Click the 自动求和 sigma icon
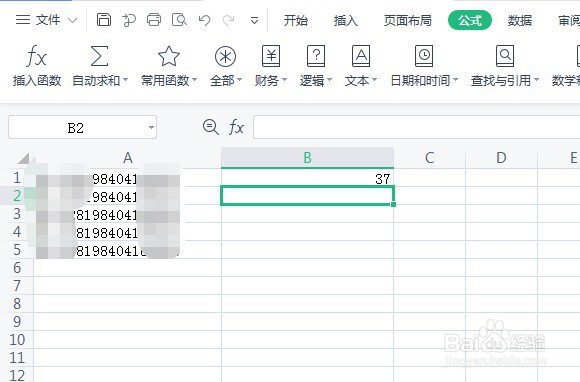 99,56
